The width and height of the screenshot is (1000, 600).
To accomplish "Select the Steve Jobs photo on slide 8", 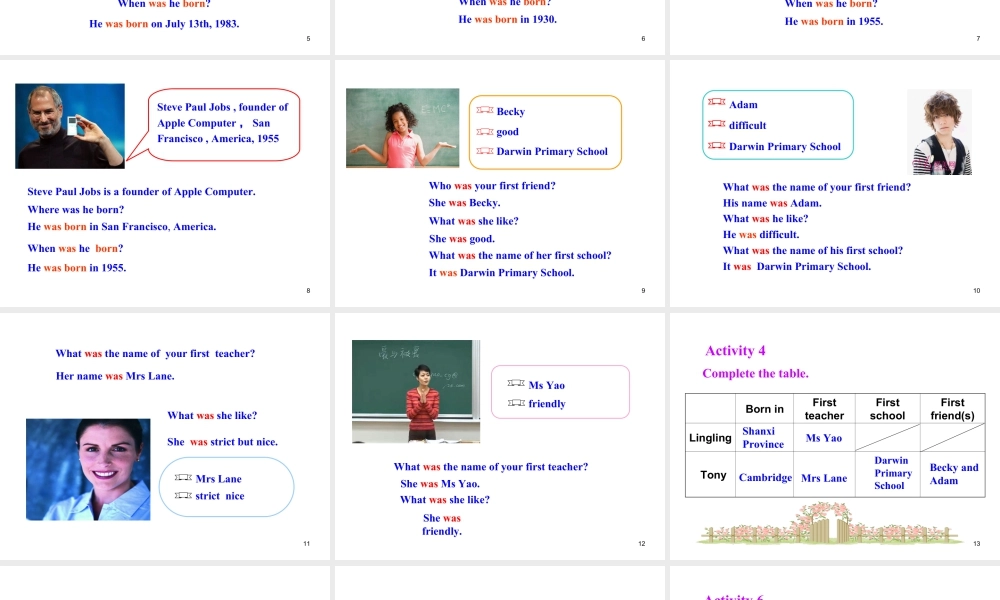I will [70, 126].
